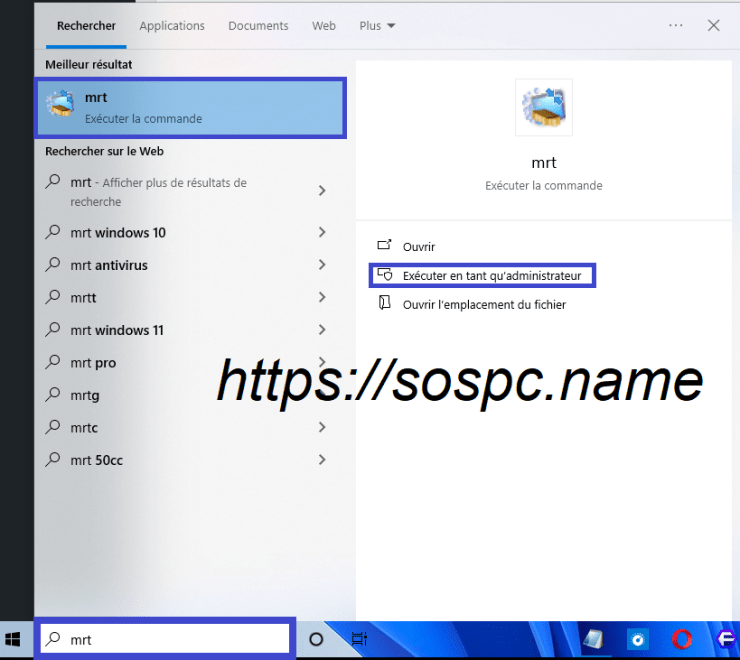Open the three-dots options menu

(x=676, y=25)
